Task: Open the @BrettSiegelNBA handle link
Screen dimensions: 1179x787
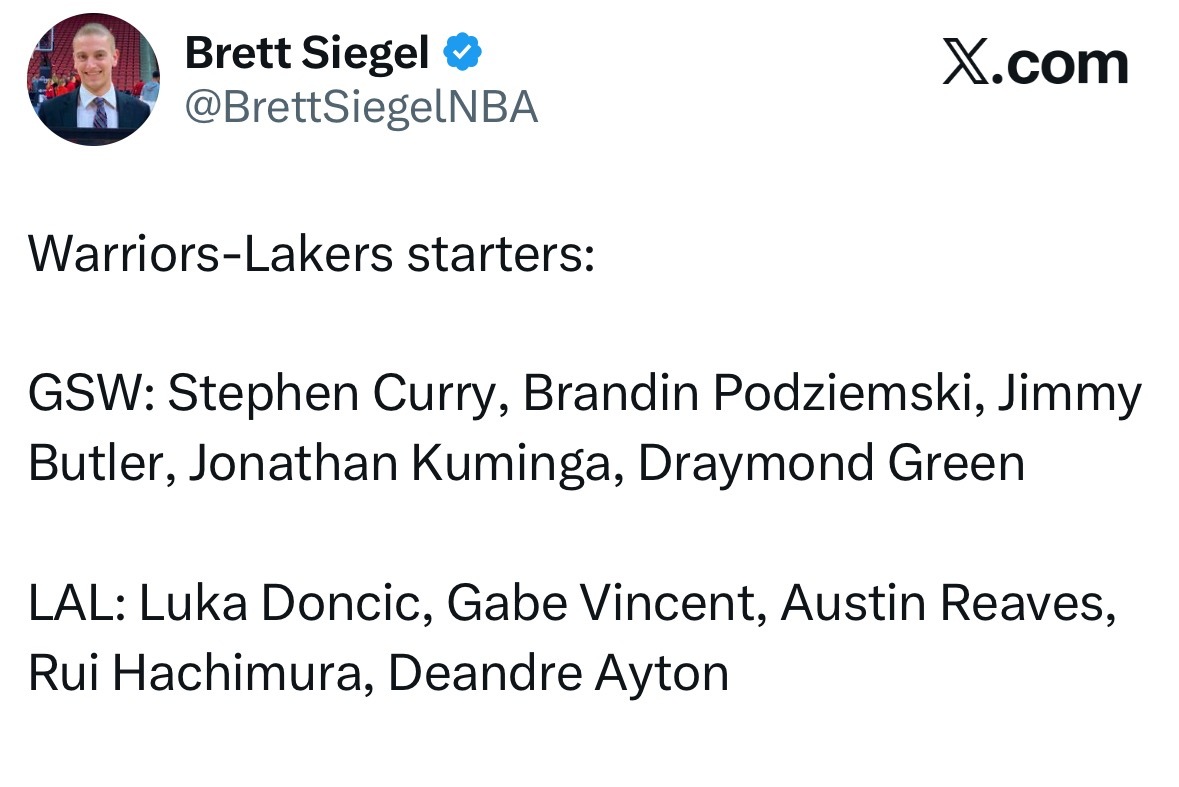Action: point(362,107)
